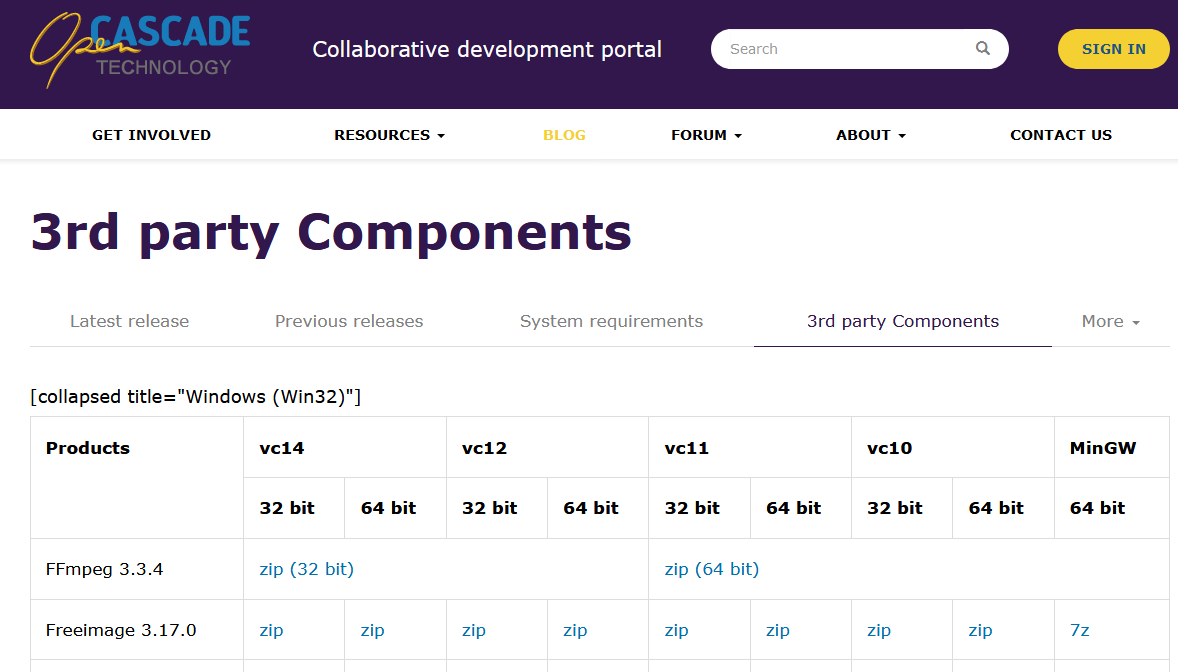Click the Open Cascade Technology logo
The image size is (1178, 672).
140,49
